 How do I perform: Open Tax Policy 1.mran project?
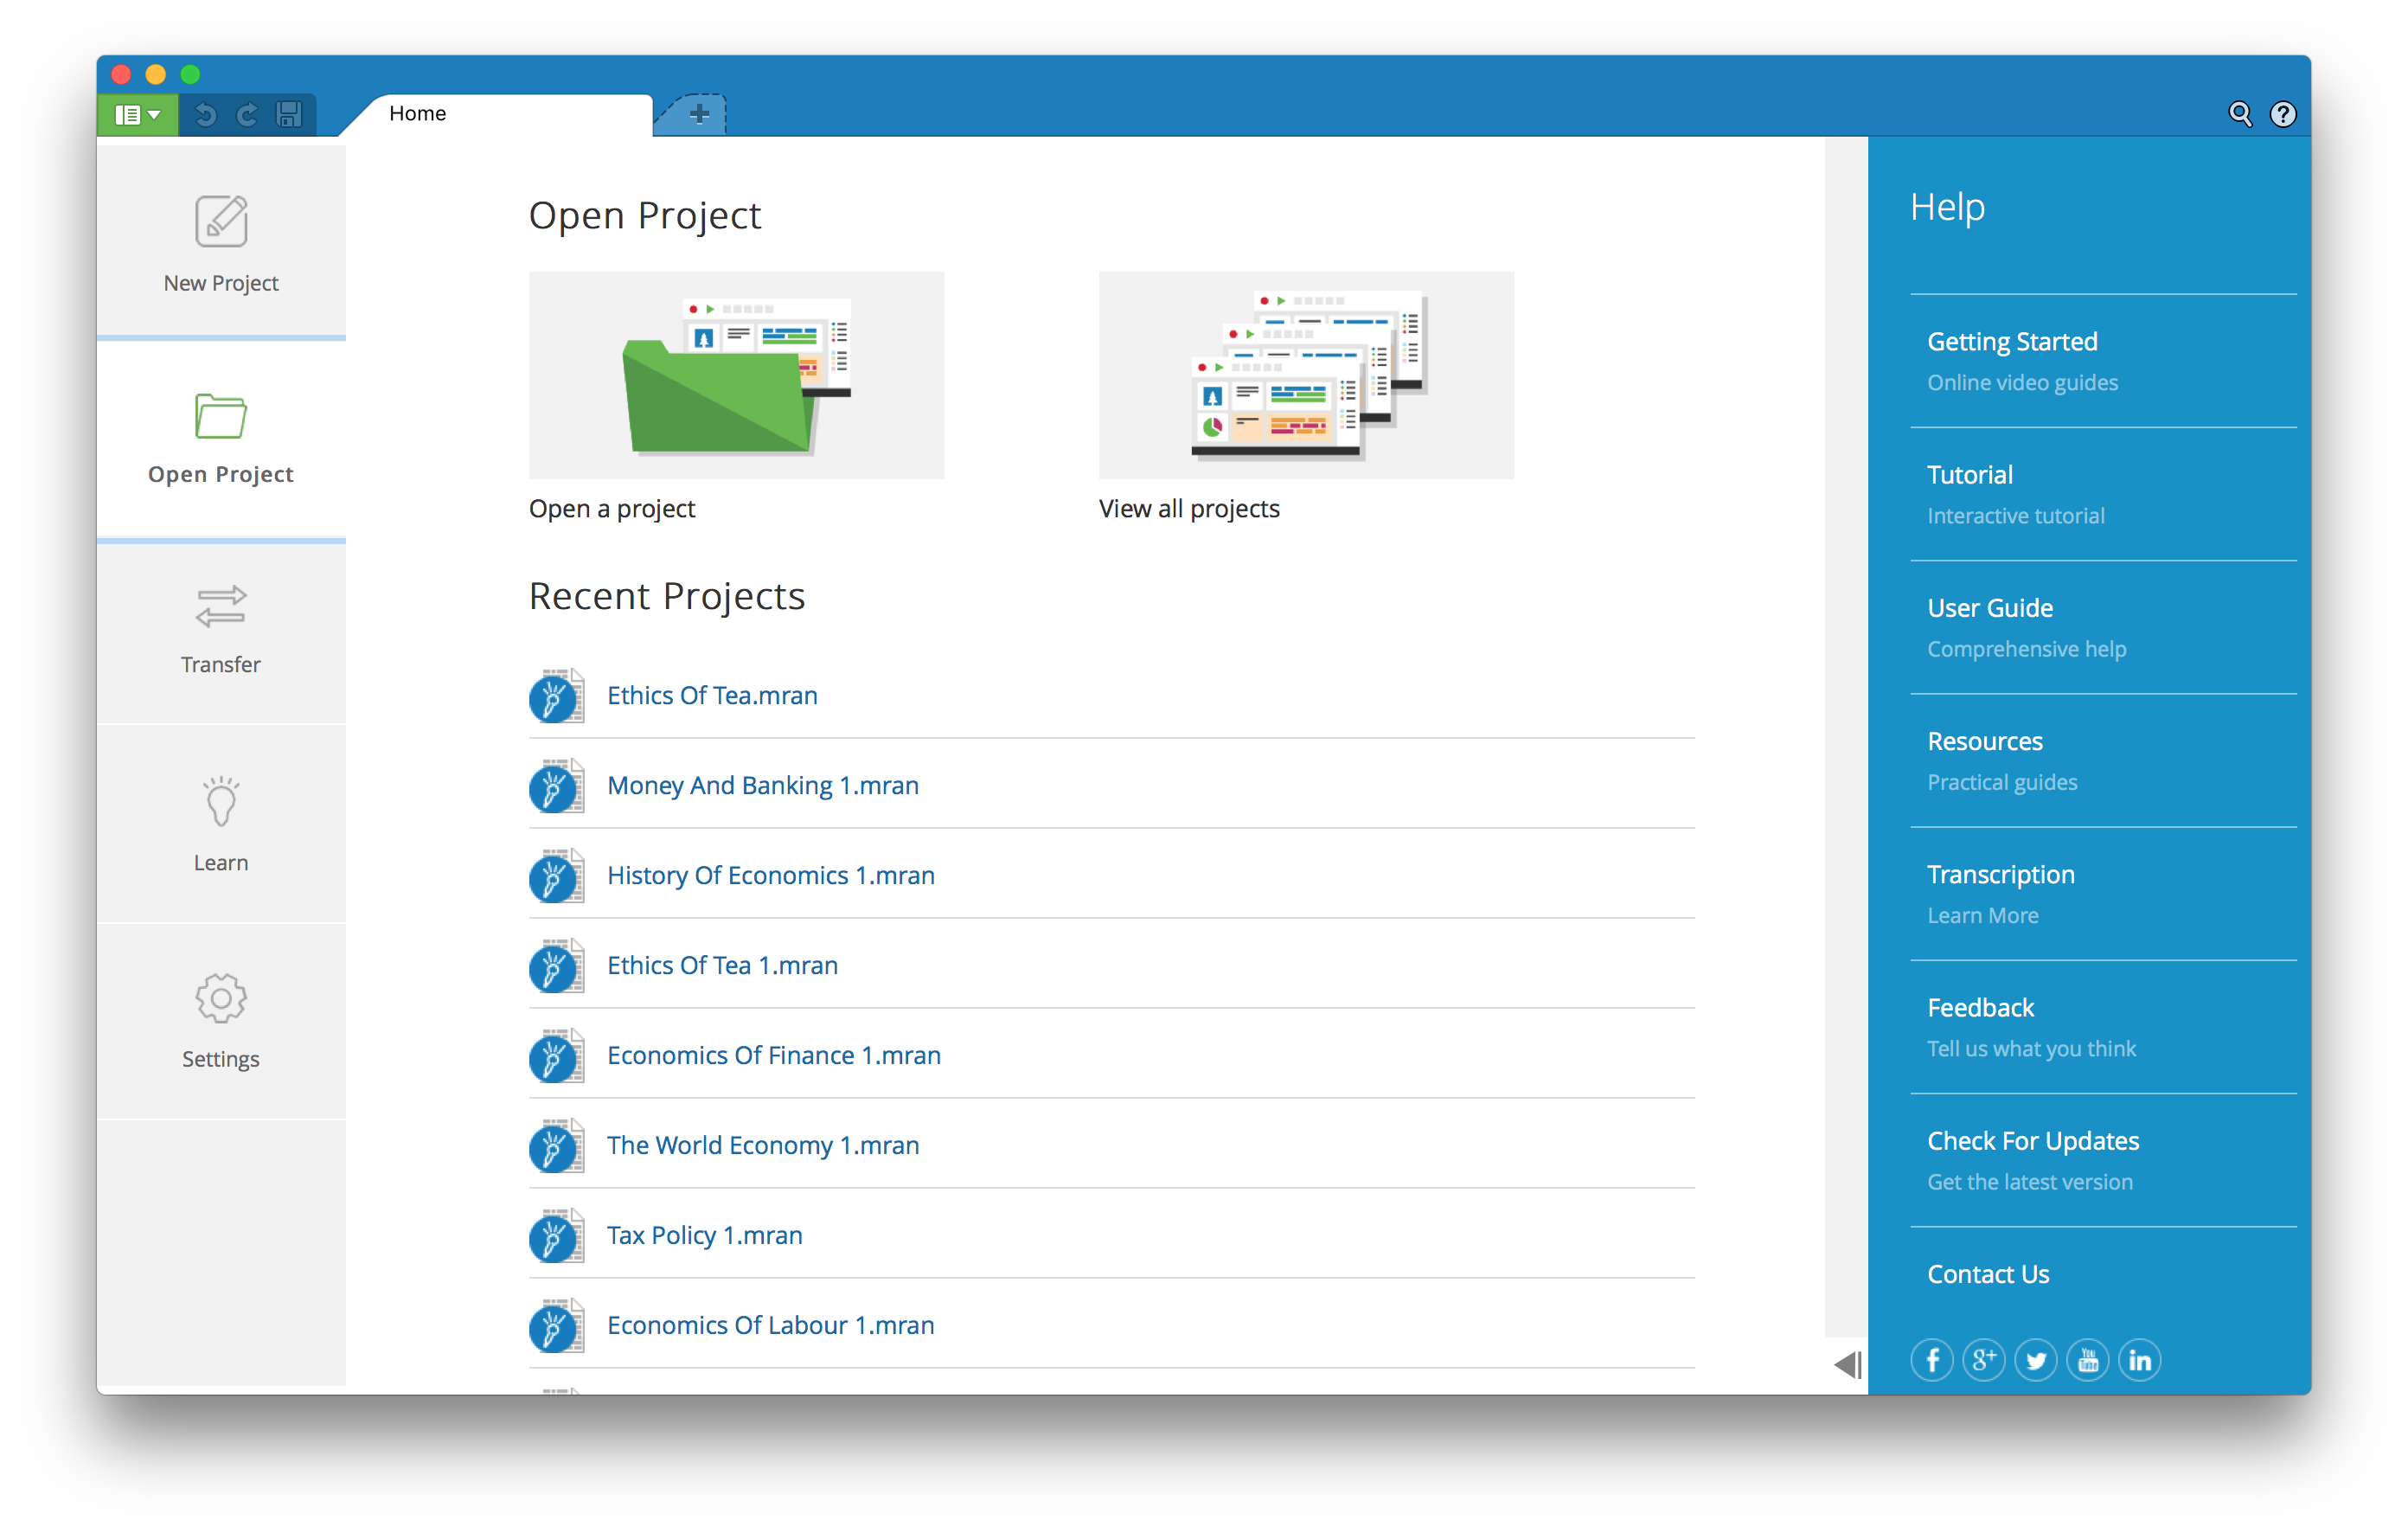(704, 1236)
